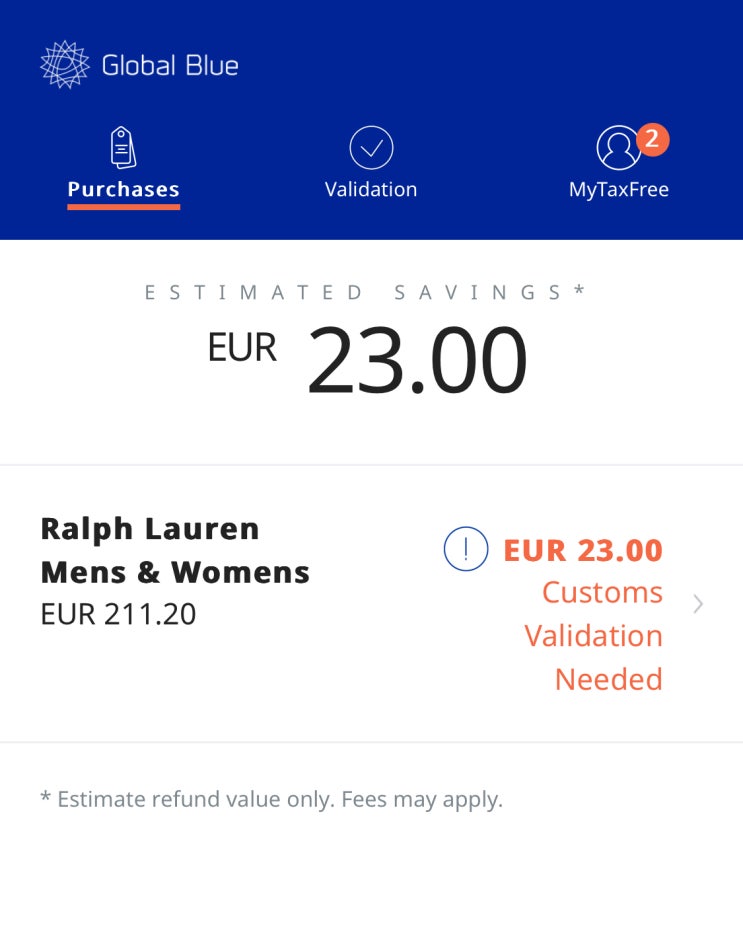This screenshot has height=927, width=743.
Task: Expand purchase details with the right chevron
Action: pos(698,603)
